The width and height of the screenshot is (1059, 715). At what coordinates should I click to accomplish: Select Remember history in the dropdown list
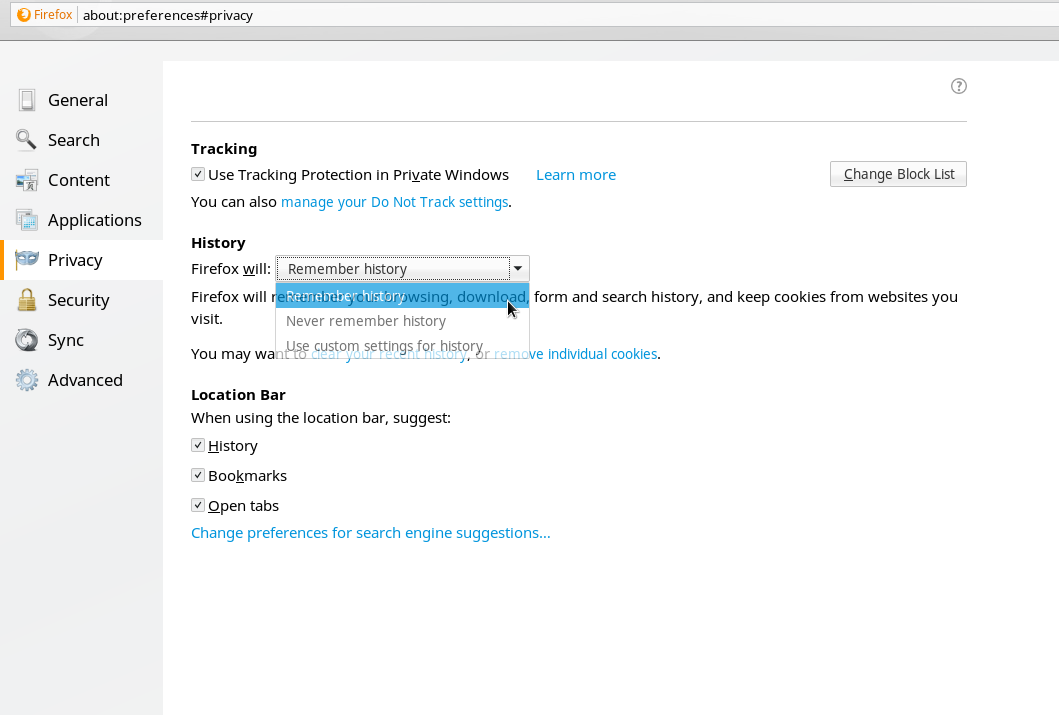pyautogui.click(x=402, y=296)
